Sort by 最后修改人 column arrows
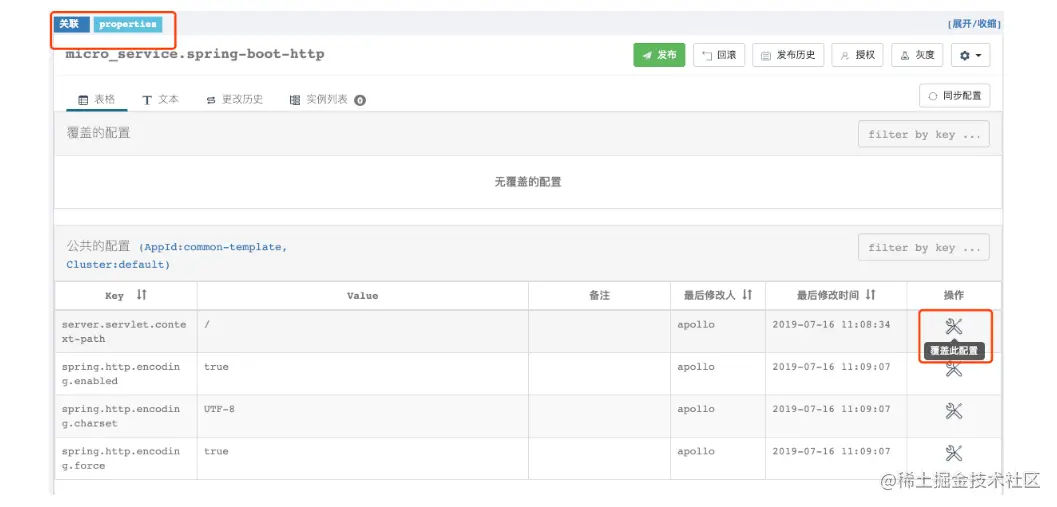Screen dimensions: 1057x507 click(747, 295)
